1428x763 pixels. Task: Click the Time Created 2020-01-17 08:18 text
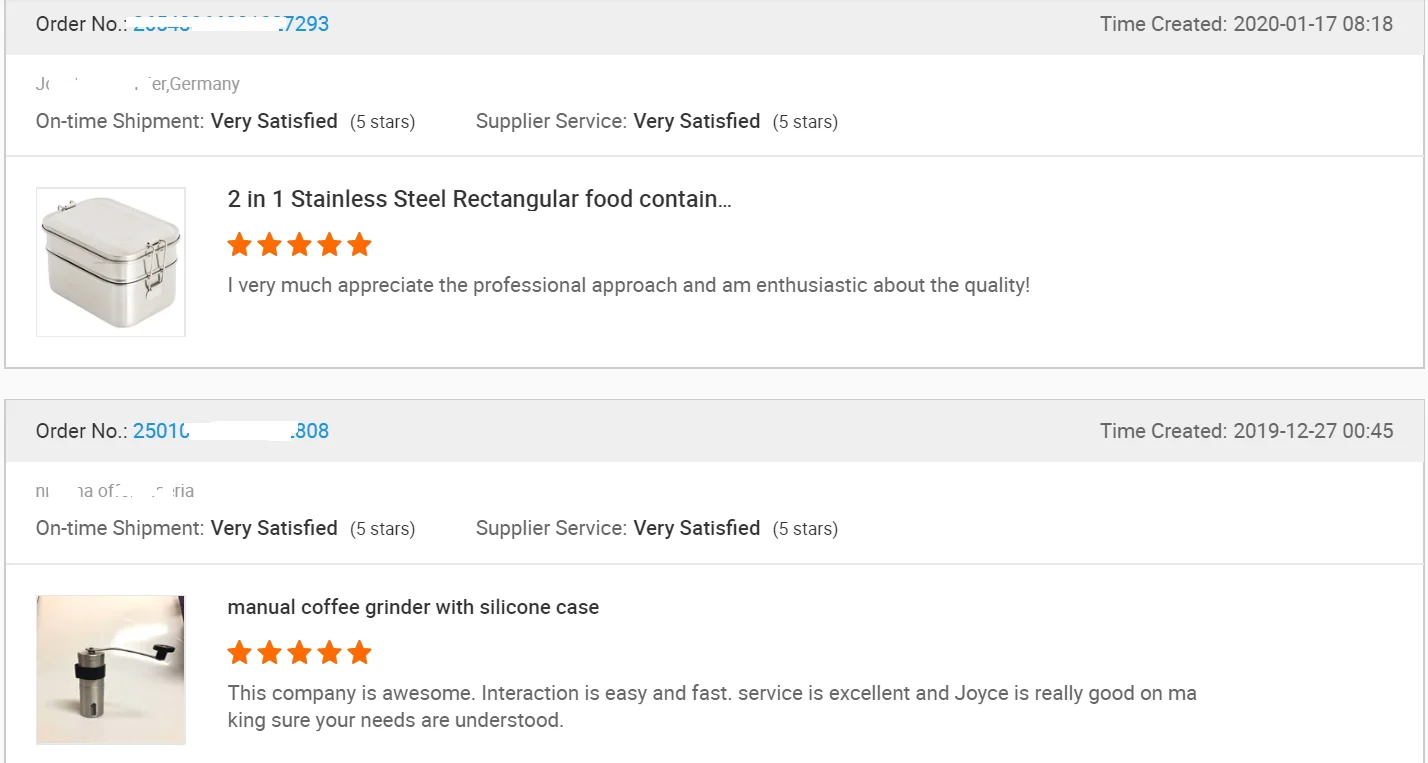(1246, 24)
